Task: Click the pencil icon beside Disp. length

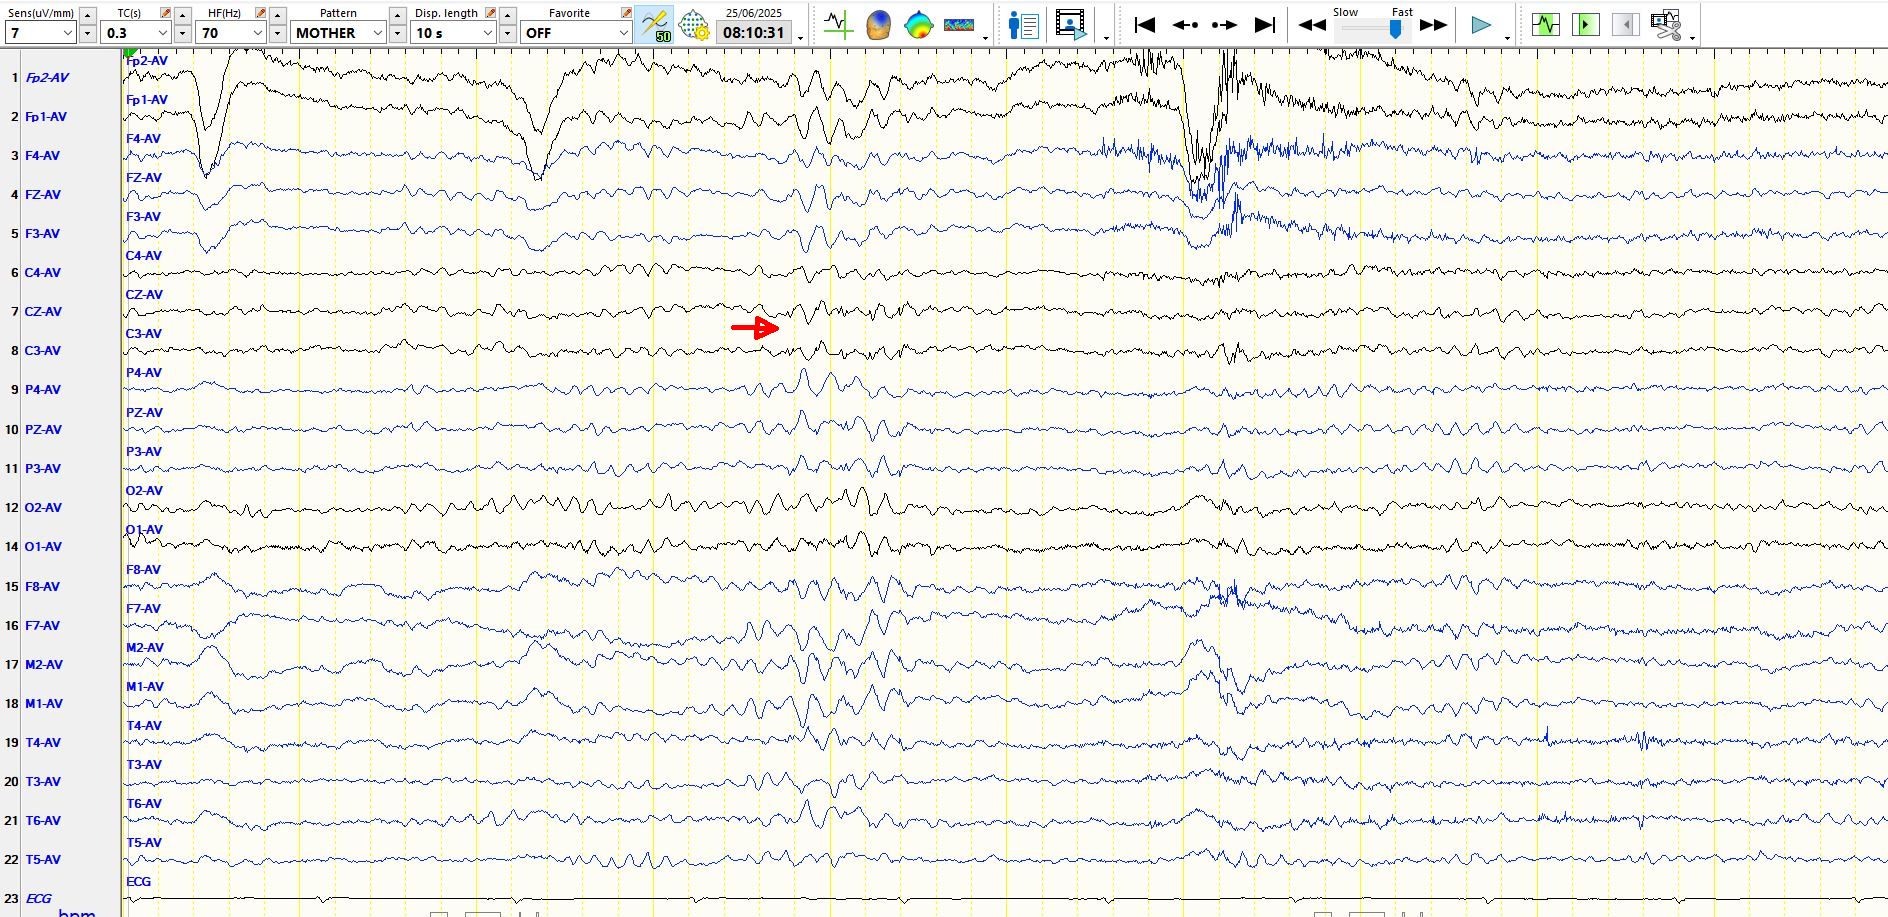Action: click(x=490, y=13)
